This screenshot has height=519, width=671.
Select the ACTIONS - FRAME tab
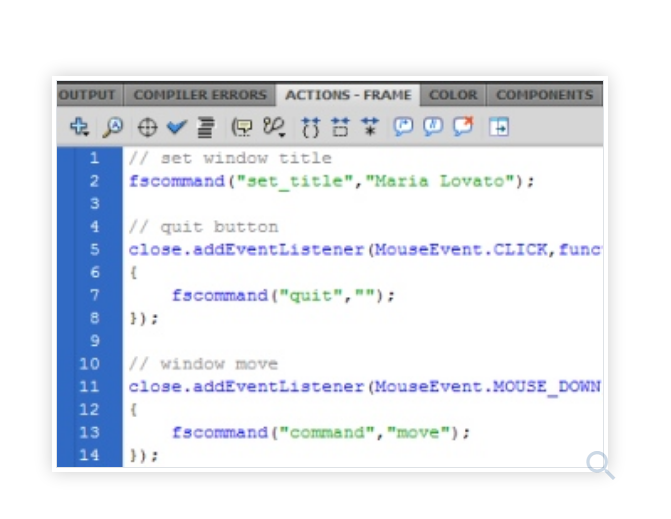point(348,95)
